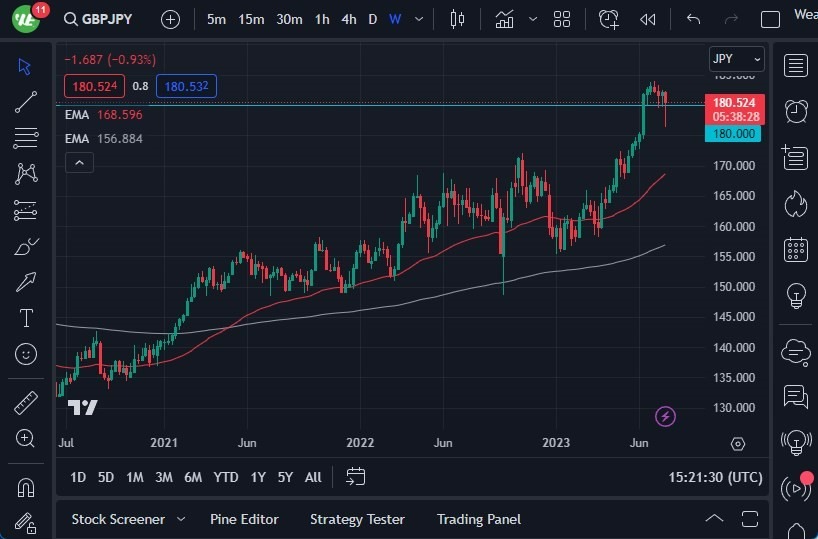Open the Calendar panel icon
Image resolution: width=818 pixels, height=539 pixels.
tap(796, 249)
